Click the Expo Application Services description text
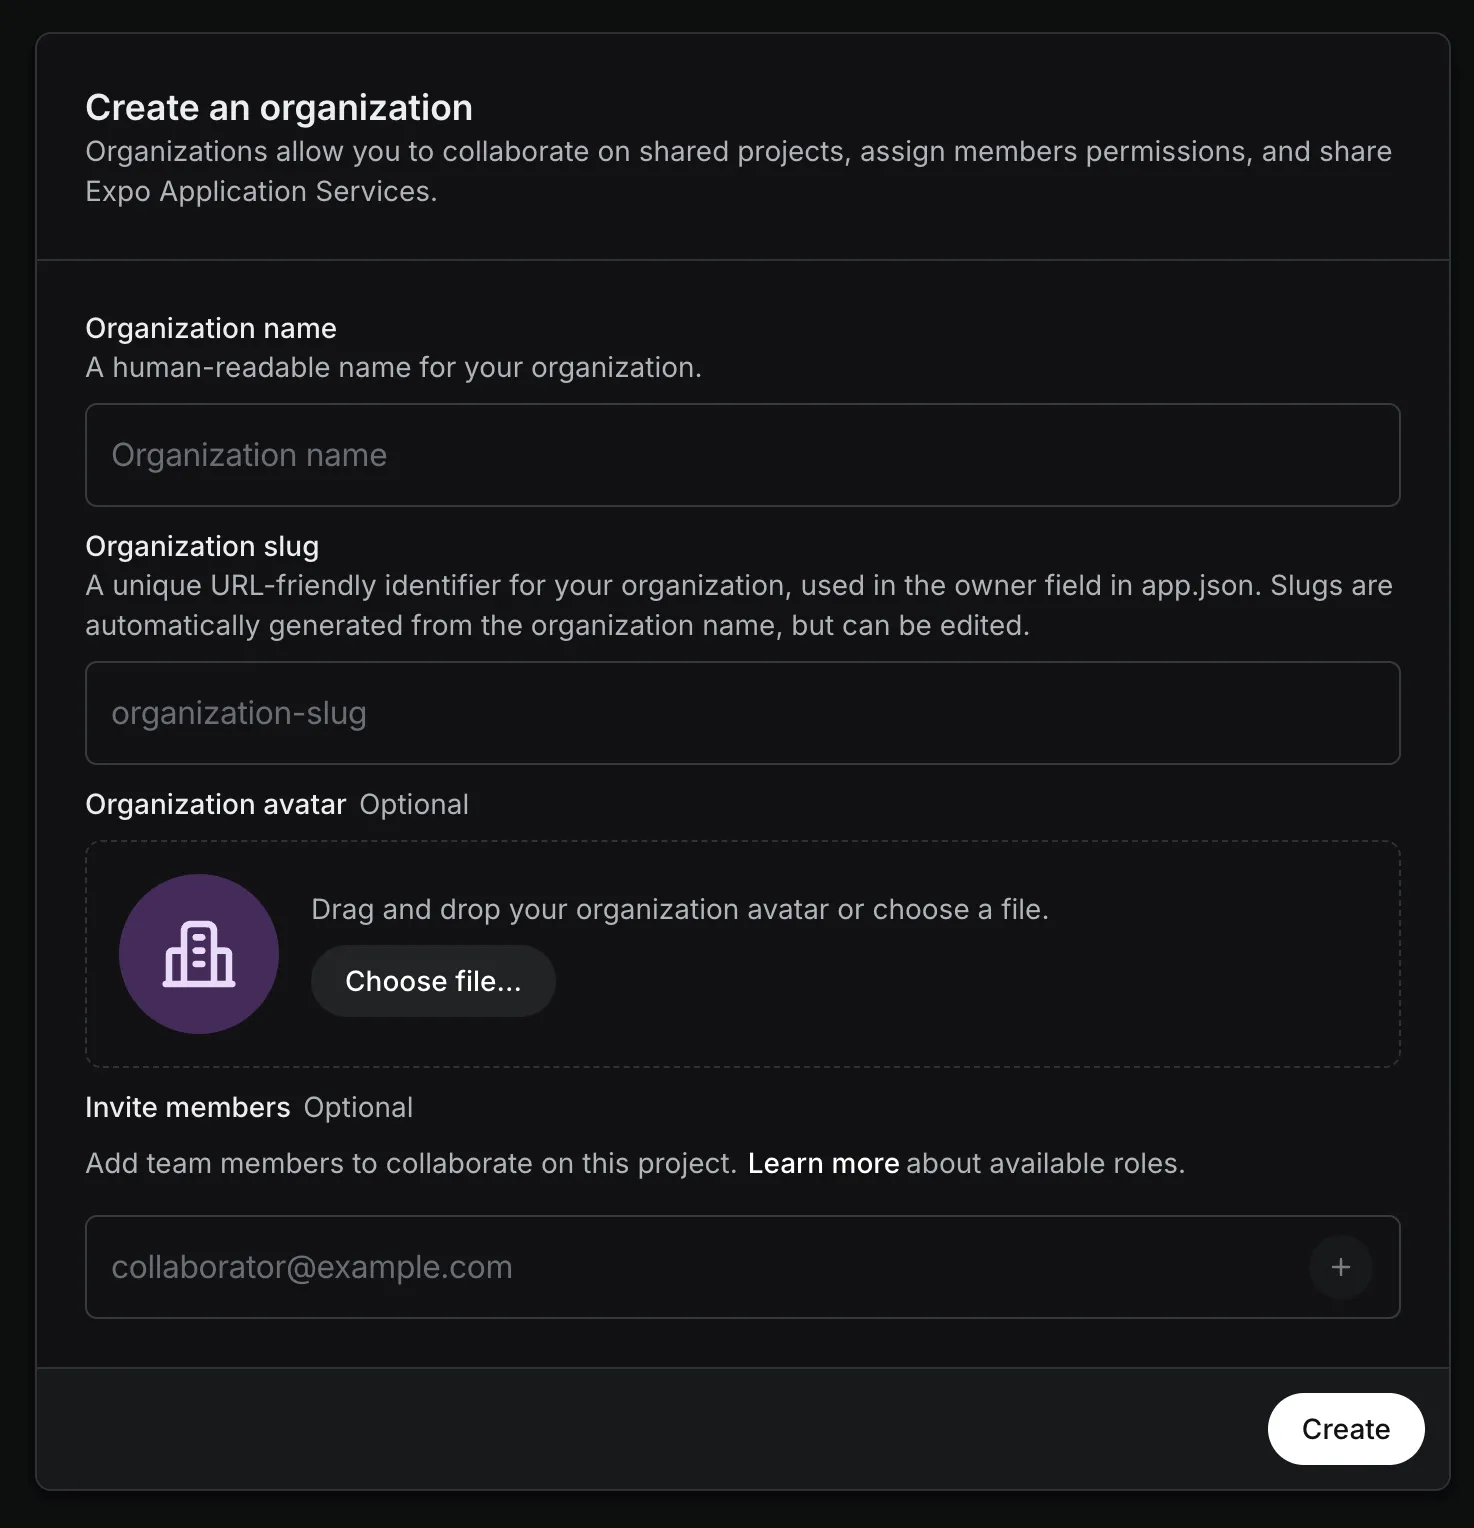1474x1528 pixels. pos(739,171)
